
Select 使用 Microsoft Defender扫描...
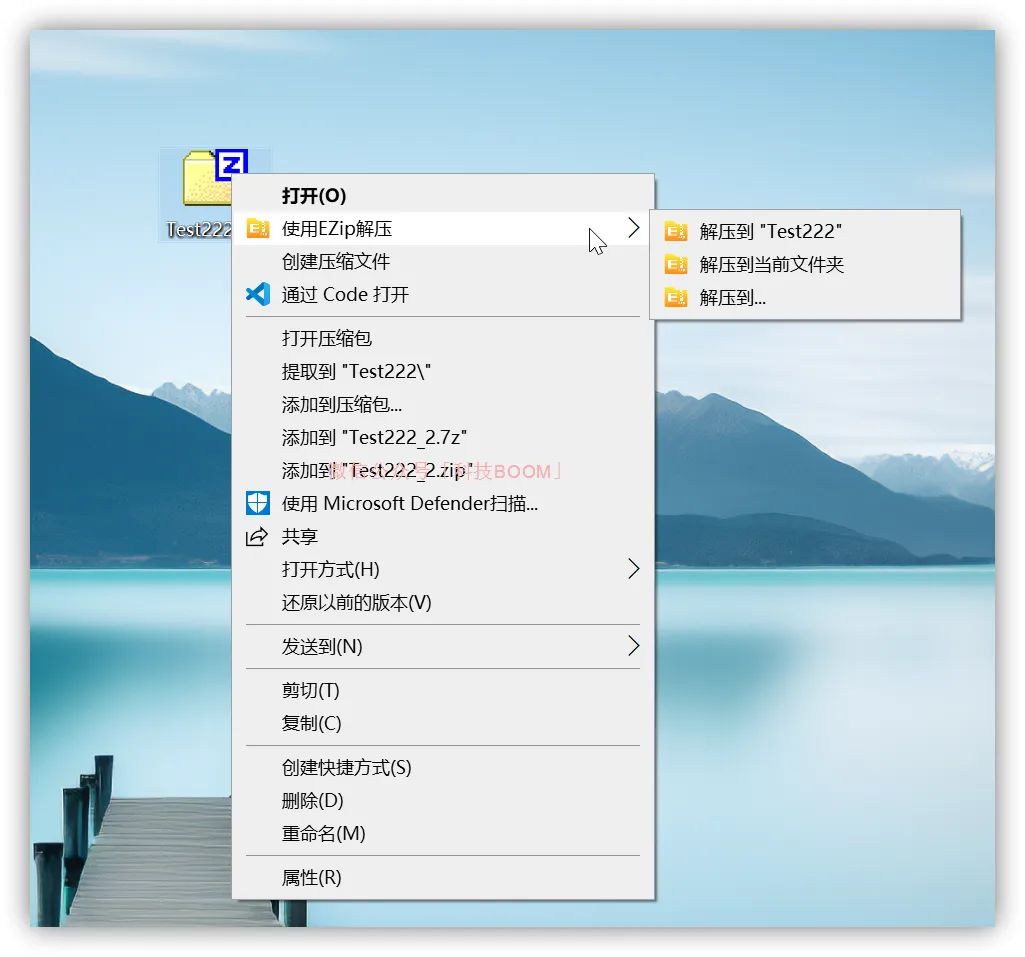click(x=443, y=503)
